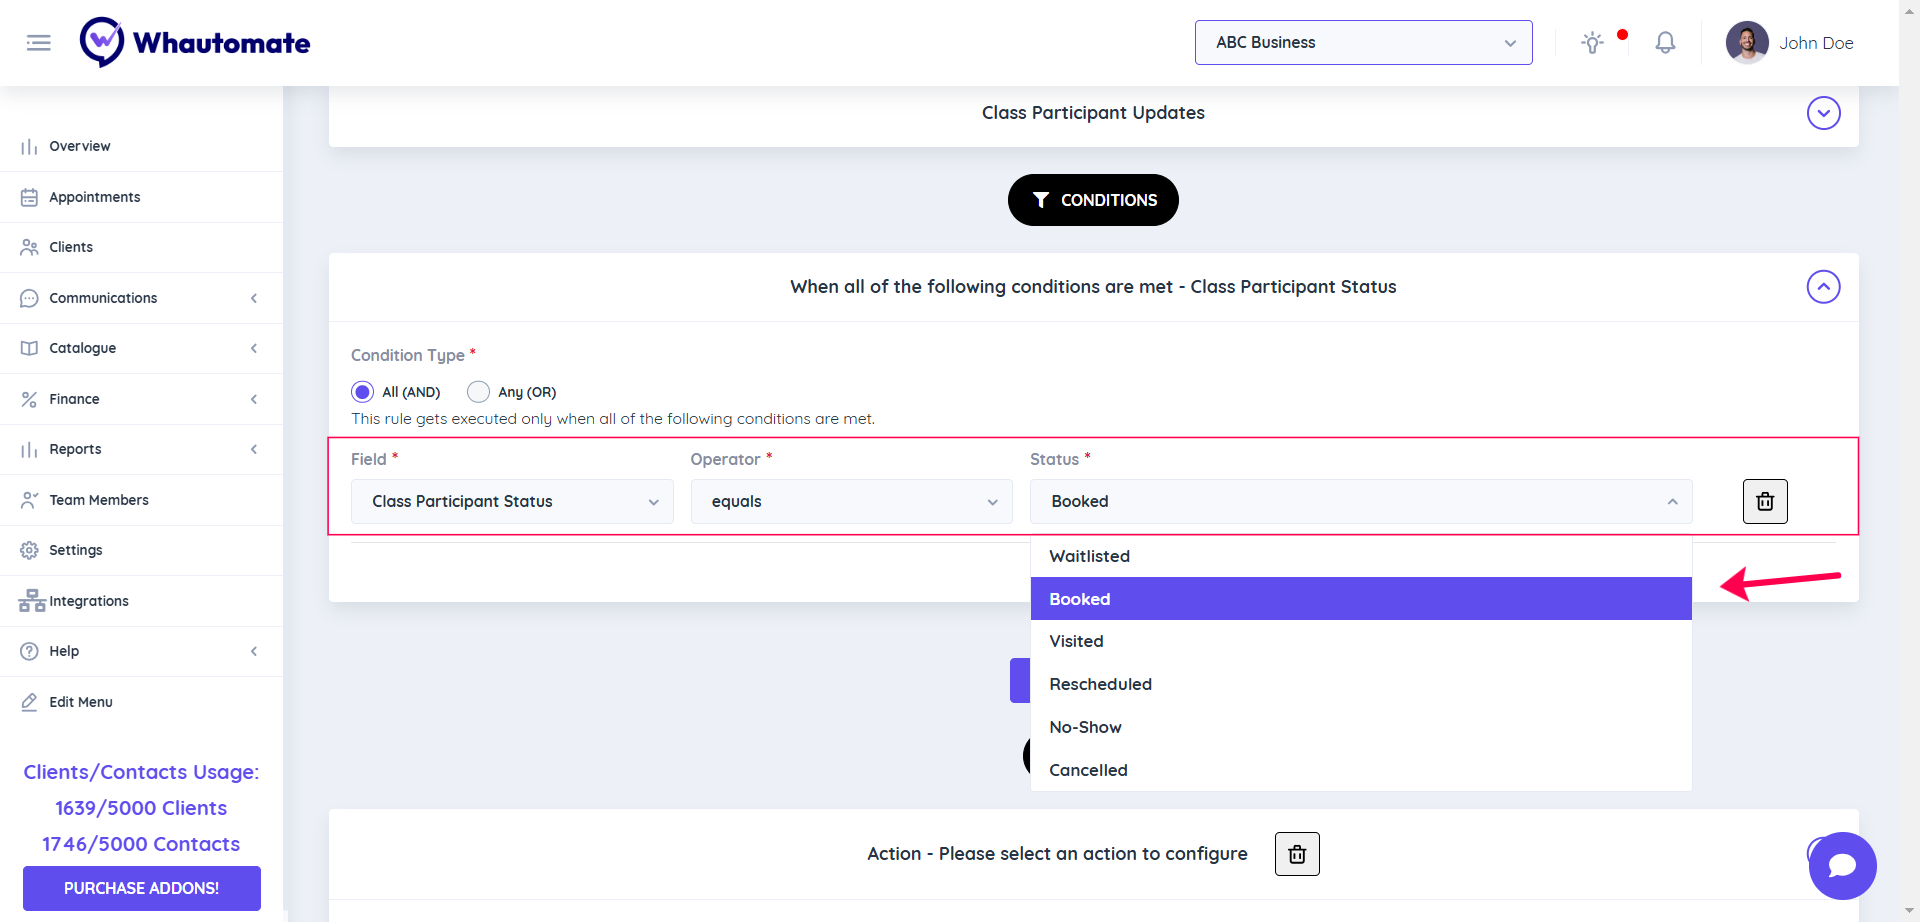Click the hamburger menu icon
Image resolution: width=1920 pixels, height=922 pixels.
[39, 43]
